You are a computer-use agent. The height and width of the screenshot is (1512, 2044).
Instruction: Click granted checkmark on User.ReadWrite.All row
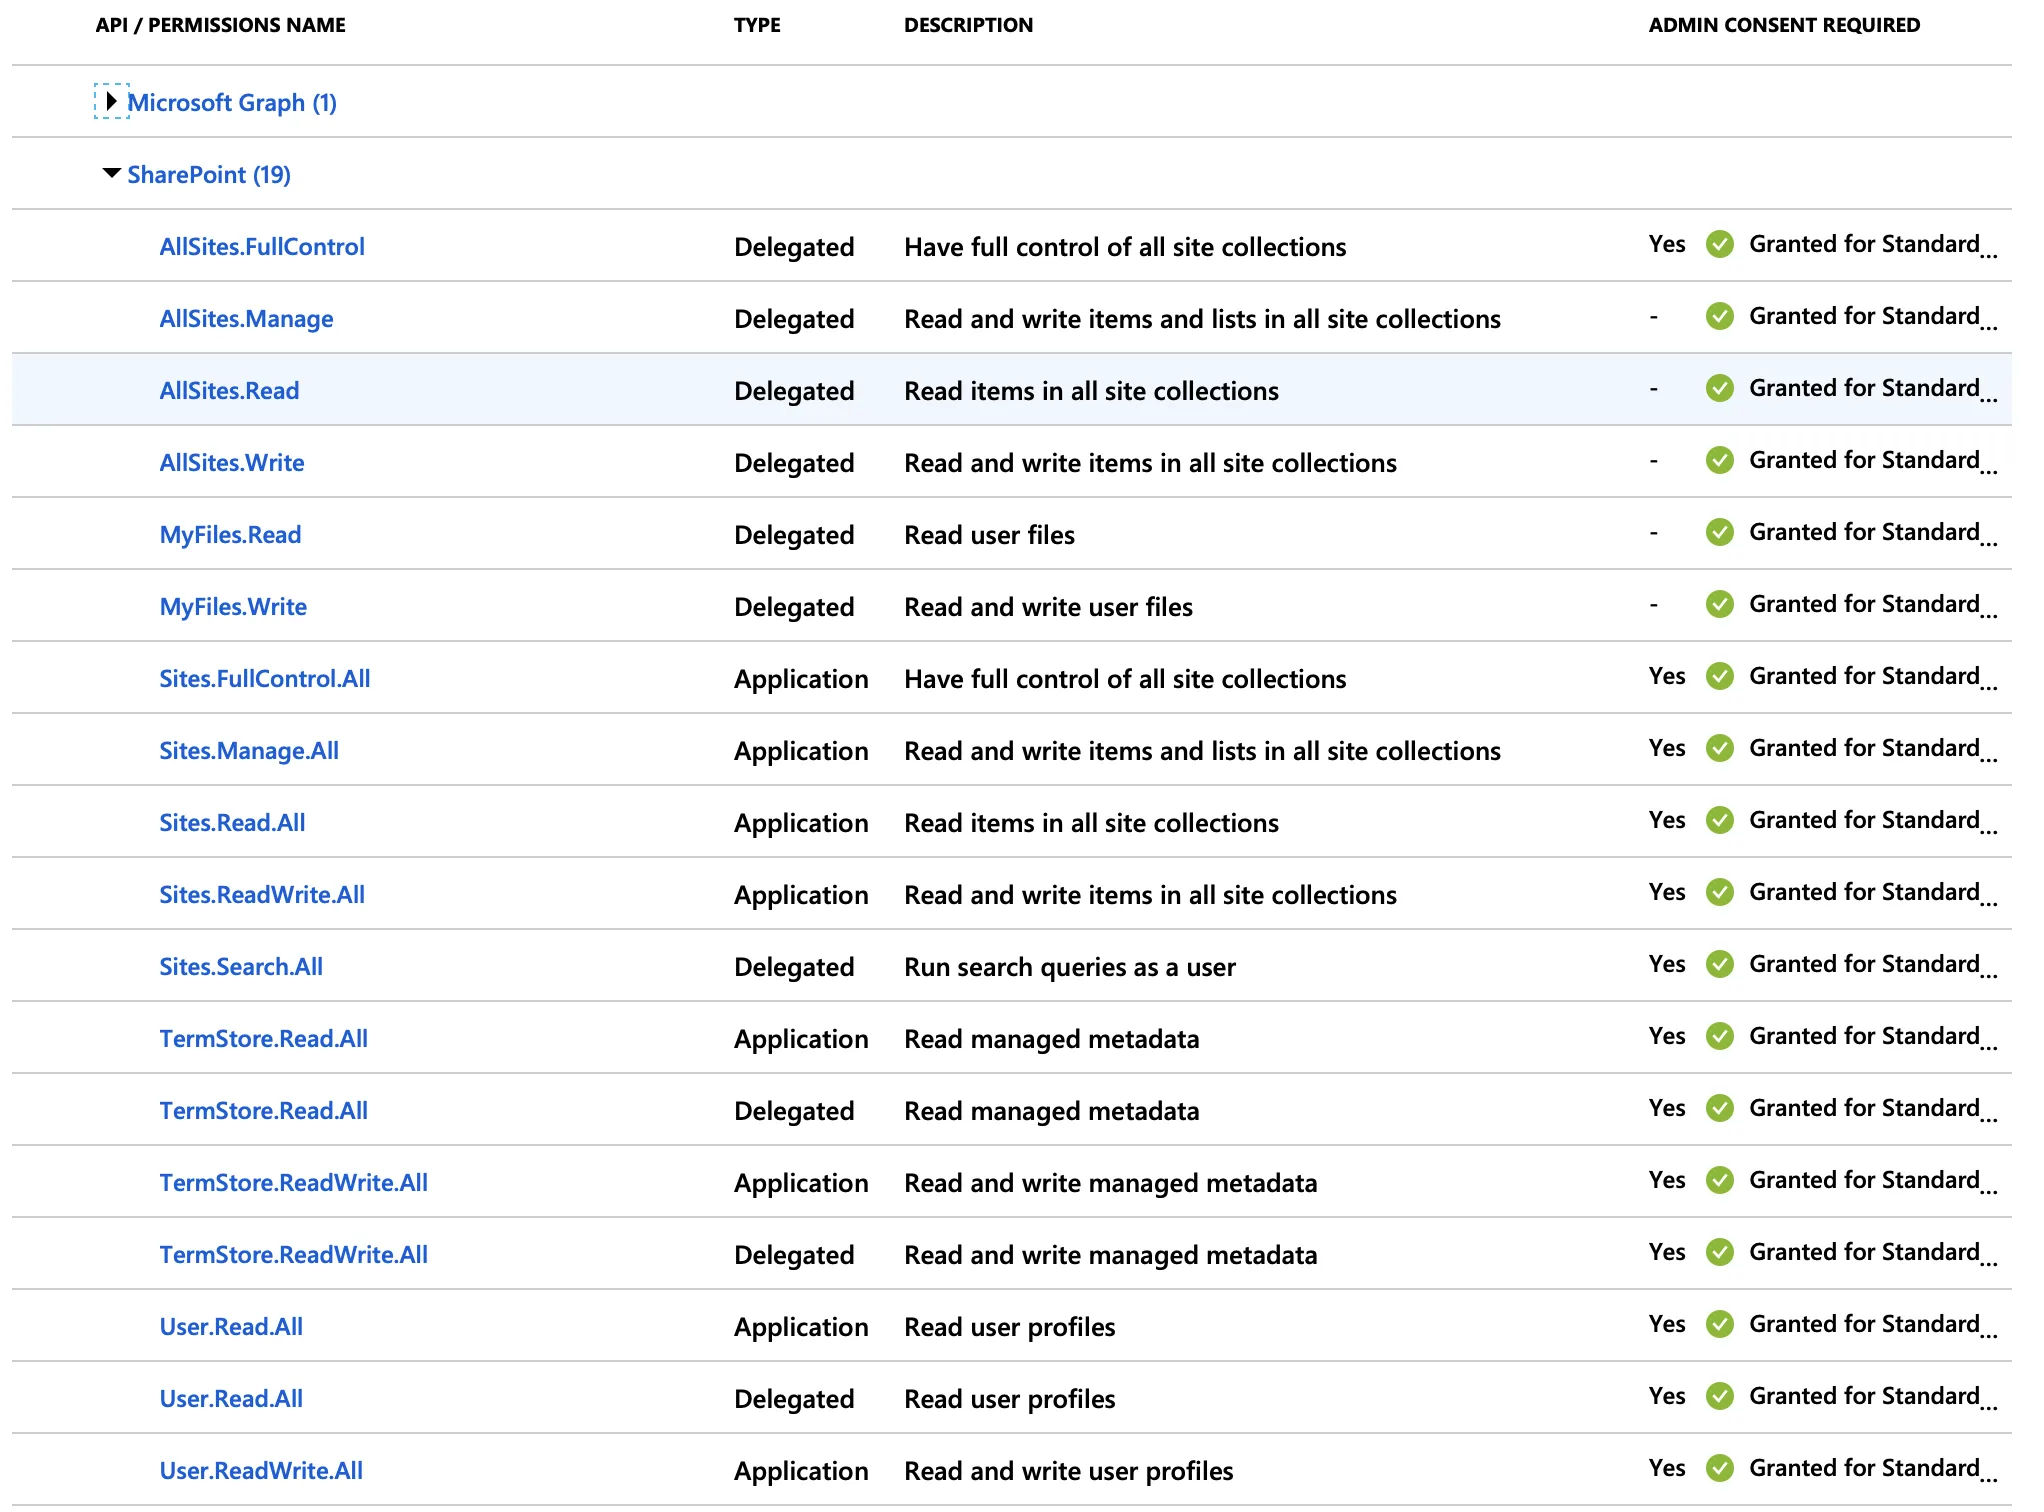coord(1719,1468)
